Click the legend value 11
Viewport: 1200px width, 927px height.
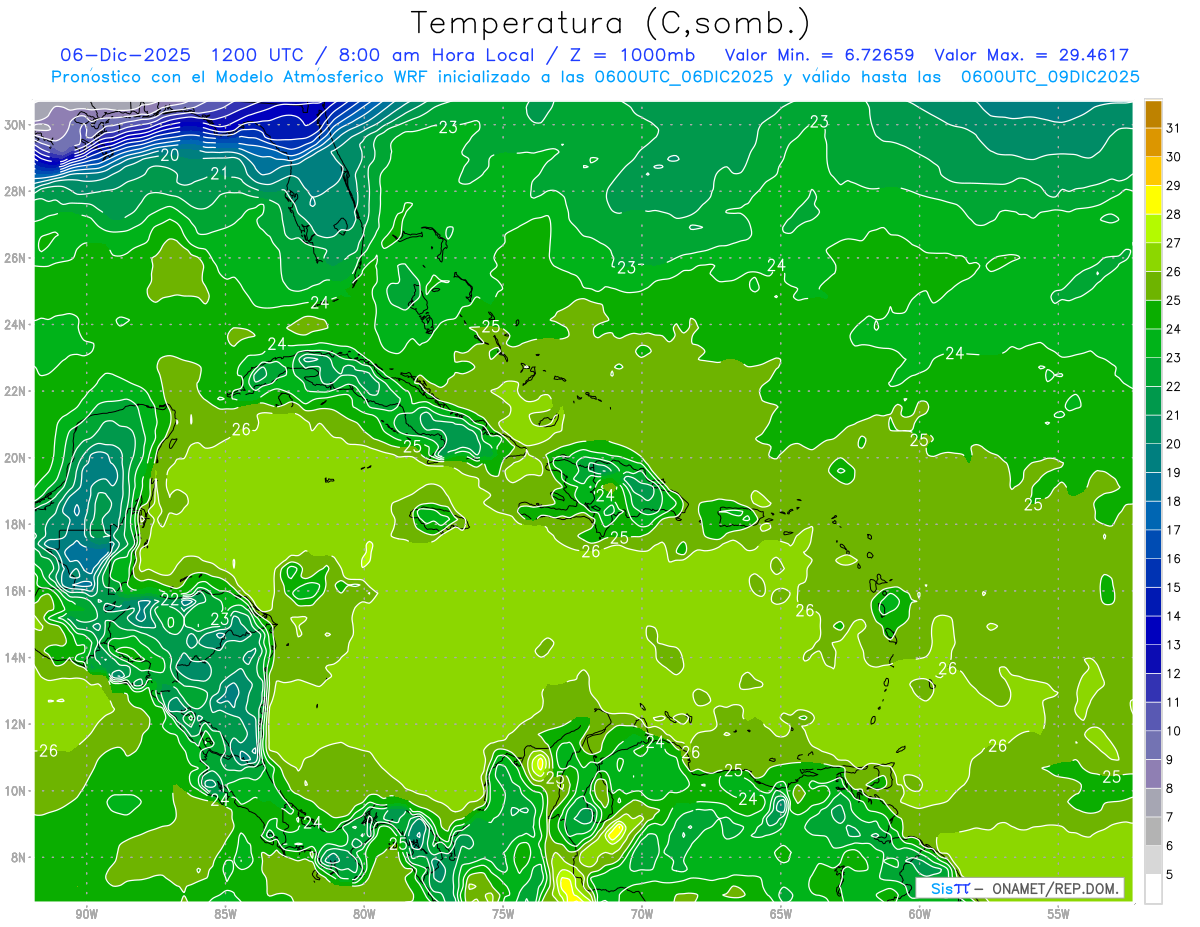click(1173, 702)
